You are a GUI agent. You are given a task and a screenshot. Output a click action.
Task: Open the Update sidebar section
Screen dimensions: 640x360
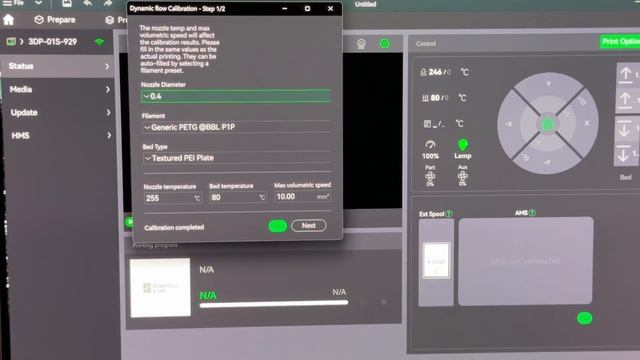point(58,113)
